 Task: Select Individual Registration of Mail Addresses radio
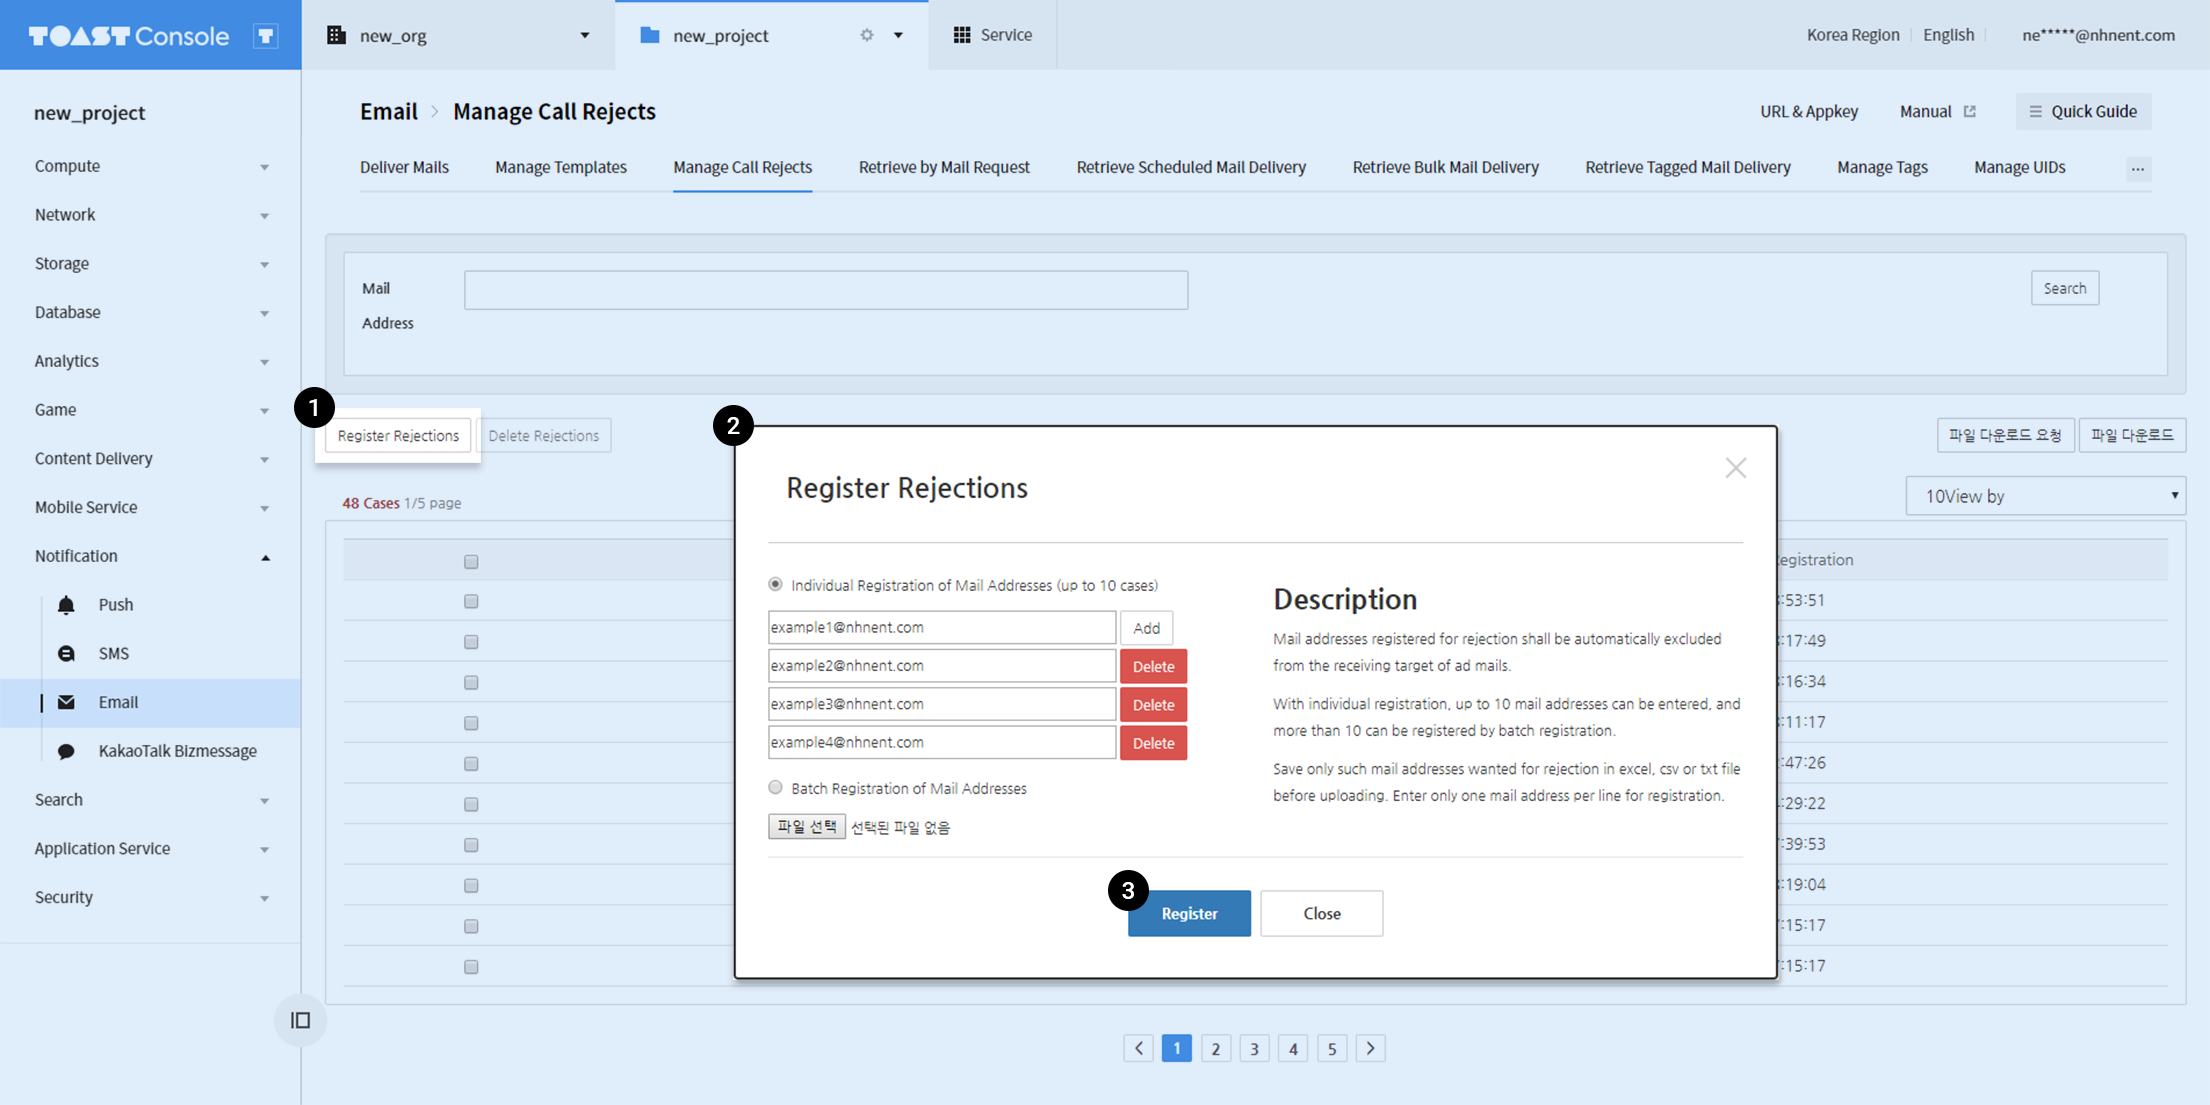[775, 584]
